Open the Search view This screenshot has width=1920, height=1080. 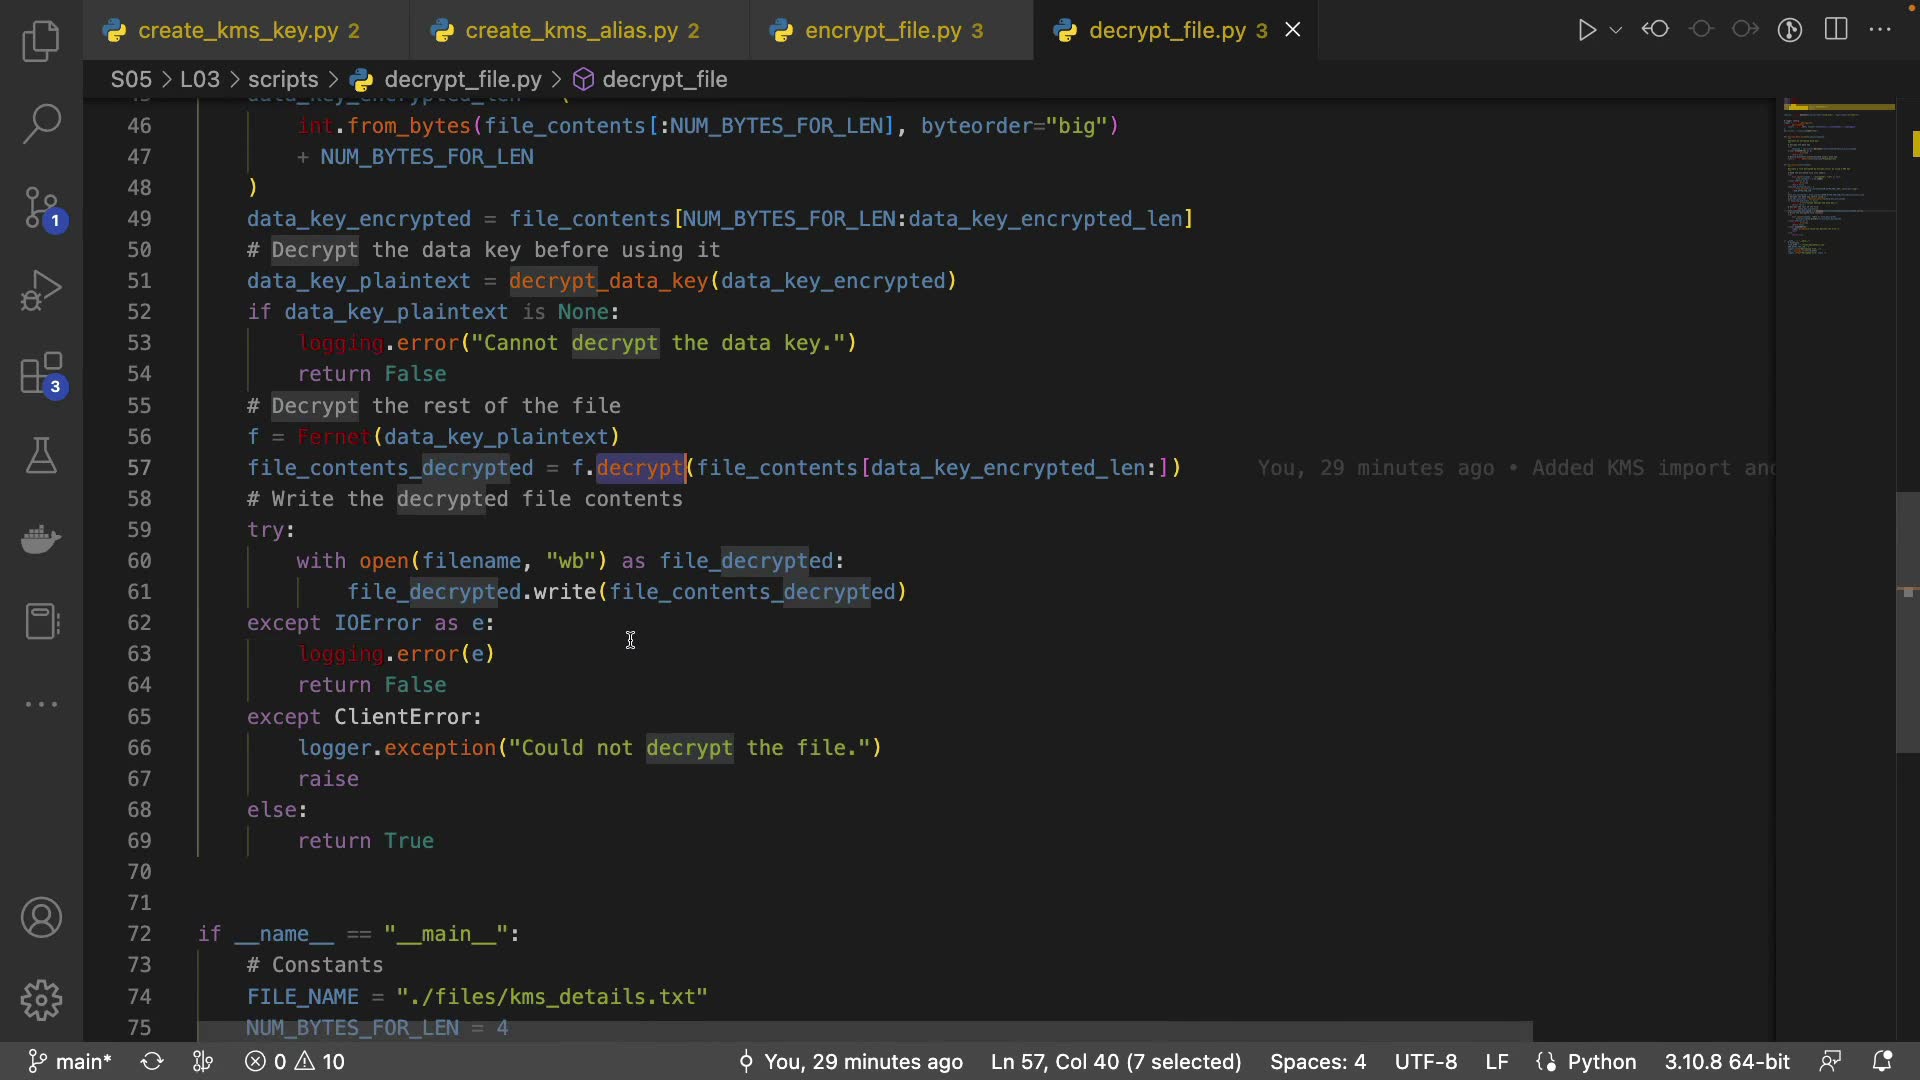tap(41, 124)
